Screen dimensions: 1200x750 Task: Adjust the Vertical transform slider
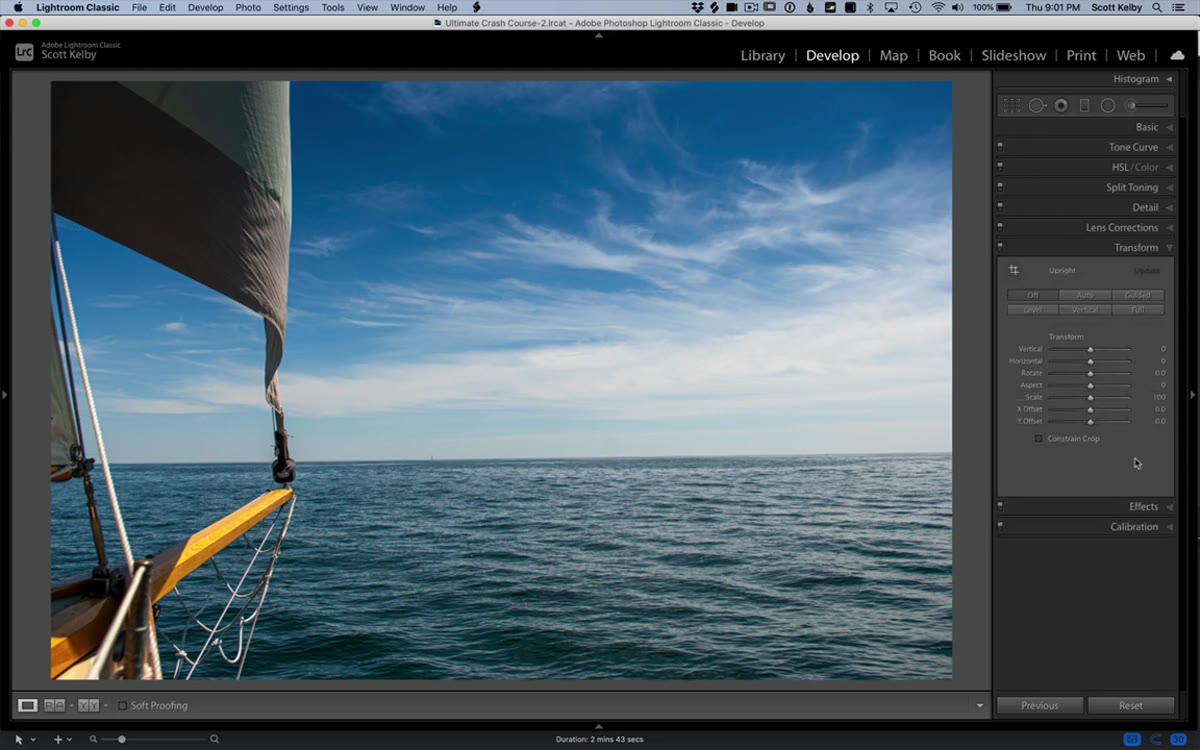1090,349
